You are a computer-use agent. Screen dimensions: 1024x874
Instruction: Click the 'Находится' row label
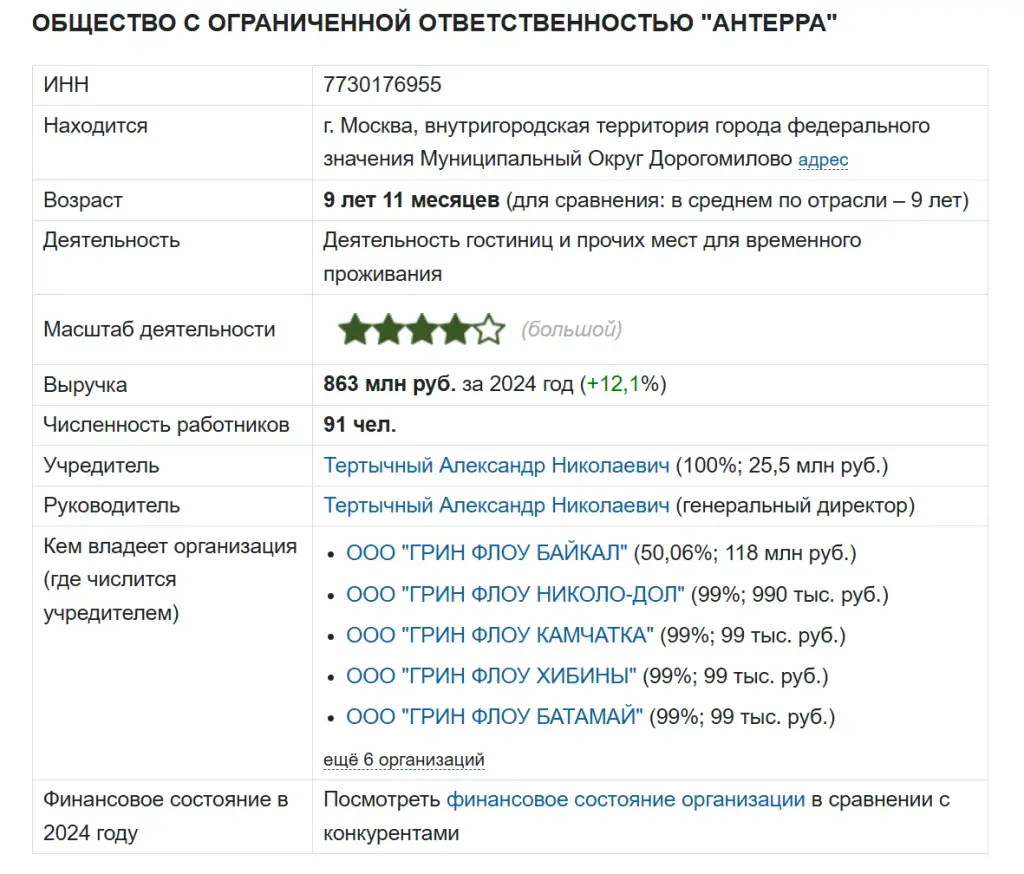[x=95, y=126]
